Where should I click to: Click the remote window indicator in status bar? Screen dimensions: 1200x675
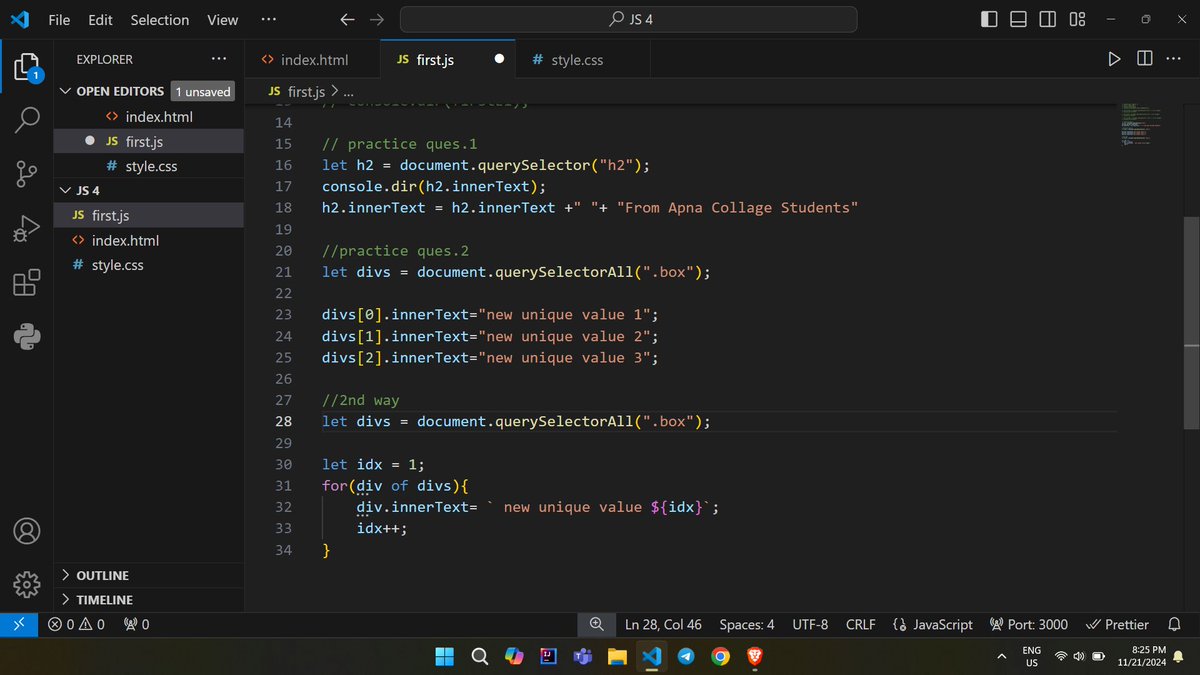[19, 624]
